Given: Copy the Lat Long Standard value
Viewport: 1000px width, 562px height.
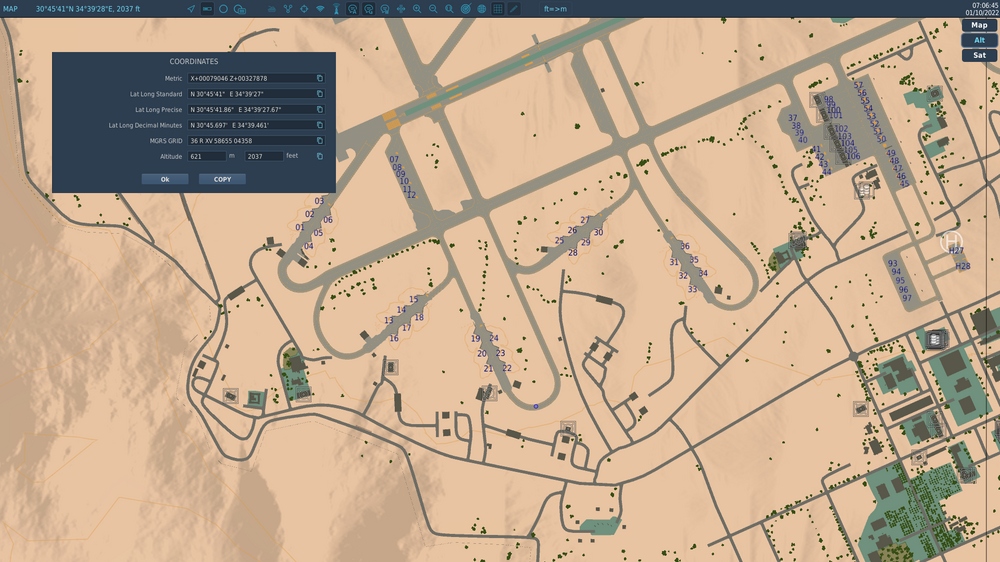Looking at the screenshot, I should (320, 94).
